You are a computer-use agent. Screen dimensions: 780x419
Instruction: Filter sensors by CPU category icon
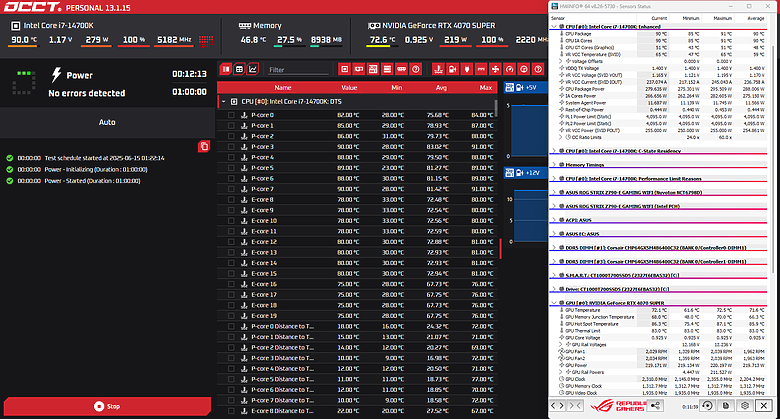coord(344,69)
